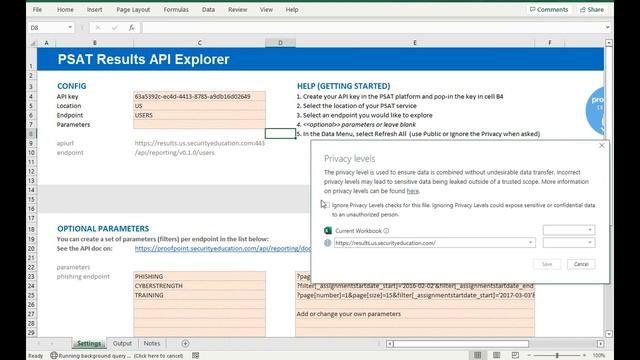Click the background query globe icon
This screenshot has height=360, width=640.
point(54,356)
